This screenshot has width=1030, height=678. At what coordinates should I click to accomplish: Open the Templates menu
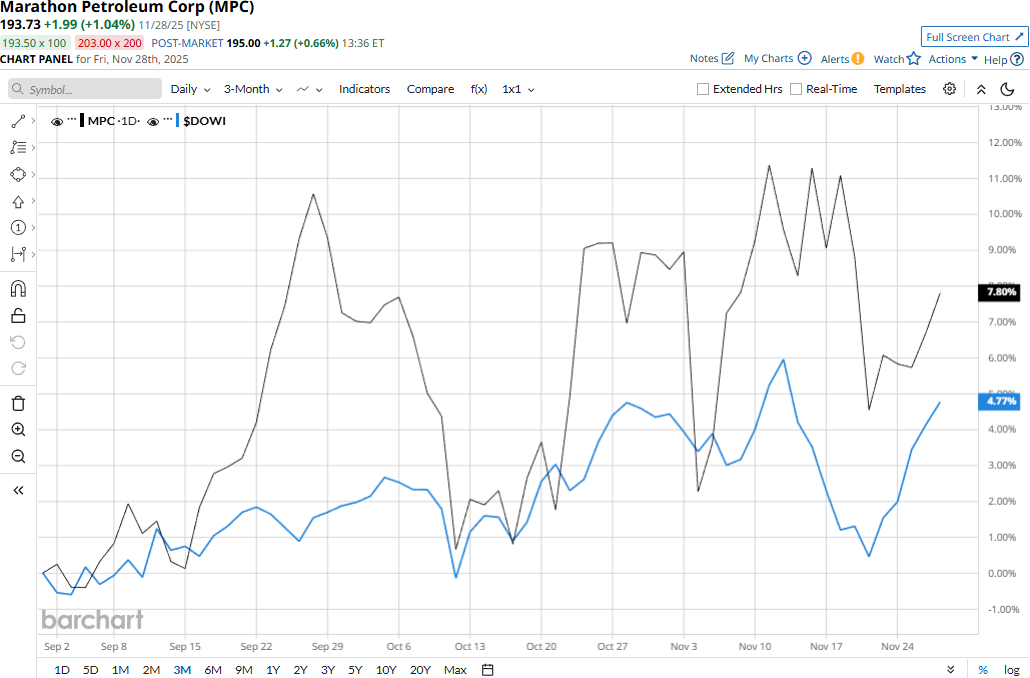pos(899,89)
